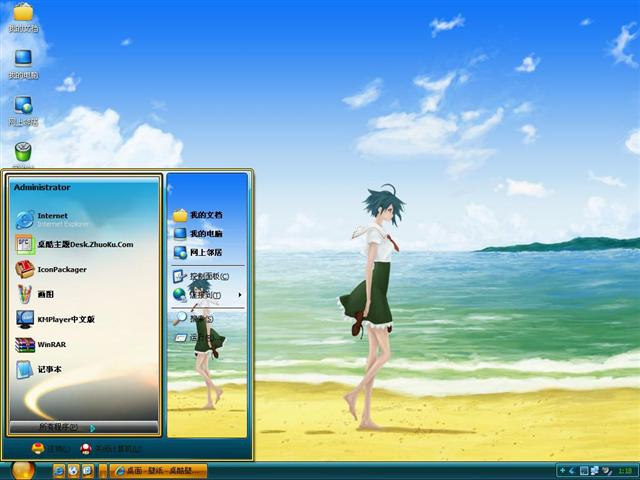Click the third quick launch icon
Viewport: 640px width, 480px height.
(x=87, y=471)
